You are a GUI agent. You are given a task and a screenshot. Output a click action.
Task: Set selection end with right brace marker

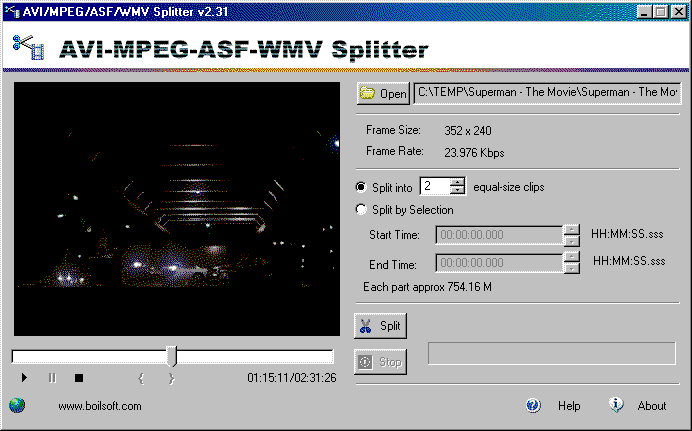click(x=171, y=378)
